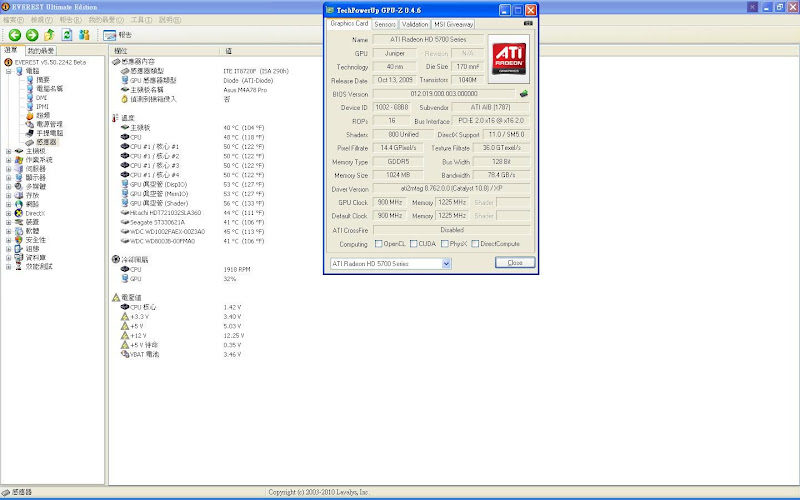Expand the 組態 config tree node
Image resolution: width=800 pixels, height=500 pixels.
[x=9, y=248]
